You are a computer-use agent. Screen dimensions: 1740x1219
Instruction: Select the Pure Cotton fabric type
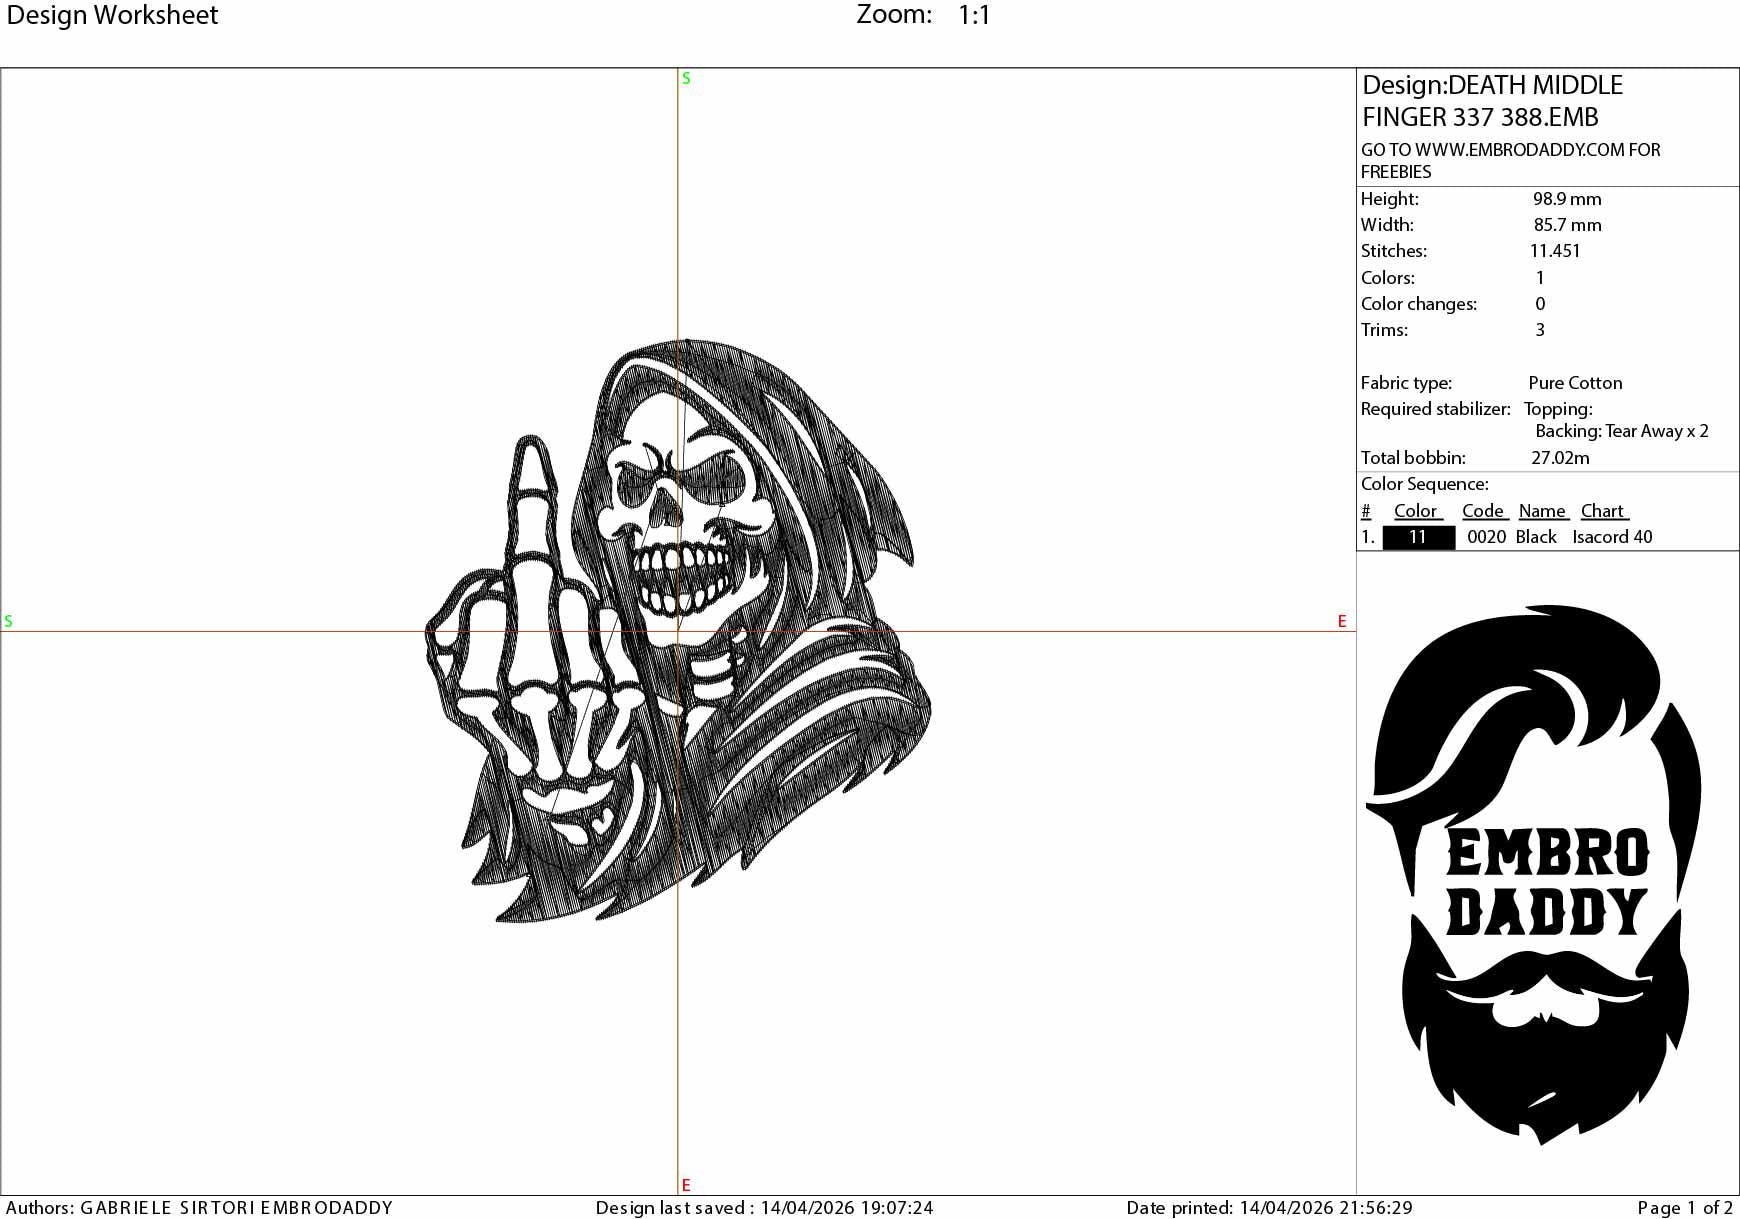(x=1575, y=383)
